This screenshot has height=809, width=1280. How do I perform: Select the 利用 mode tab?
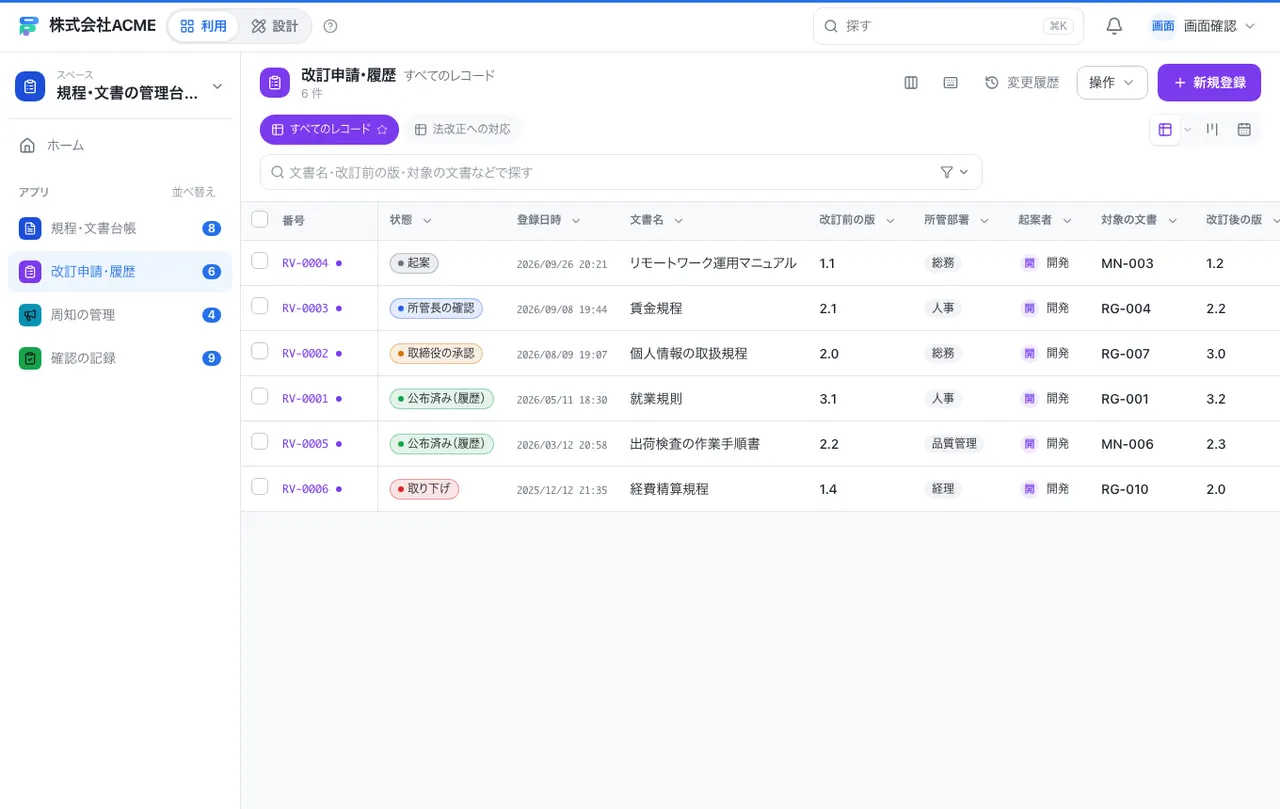point(204,26)
